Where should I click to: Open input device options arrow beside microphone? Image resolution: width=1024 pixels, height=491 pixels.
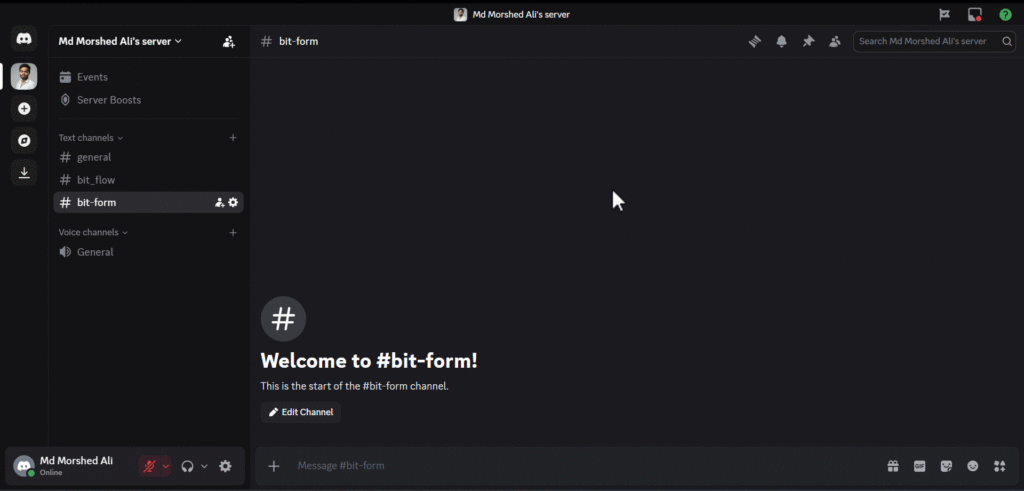coord(166,466)
